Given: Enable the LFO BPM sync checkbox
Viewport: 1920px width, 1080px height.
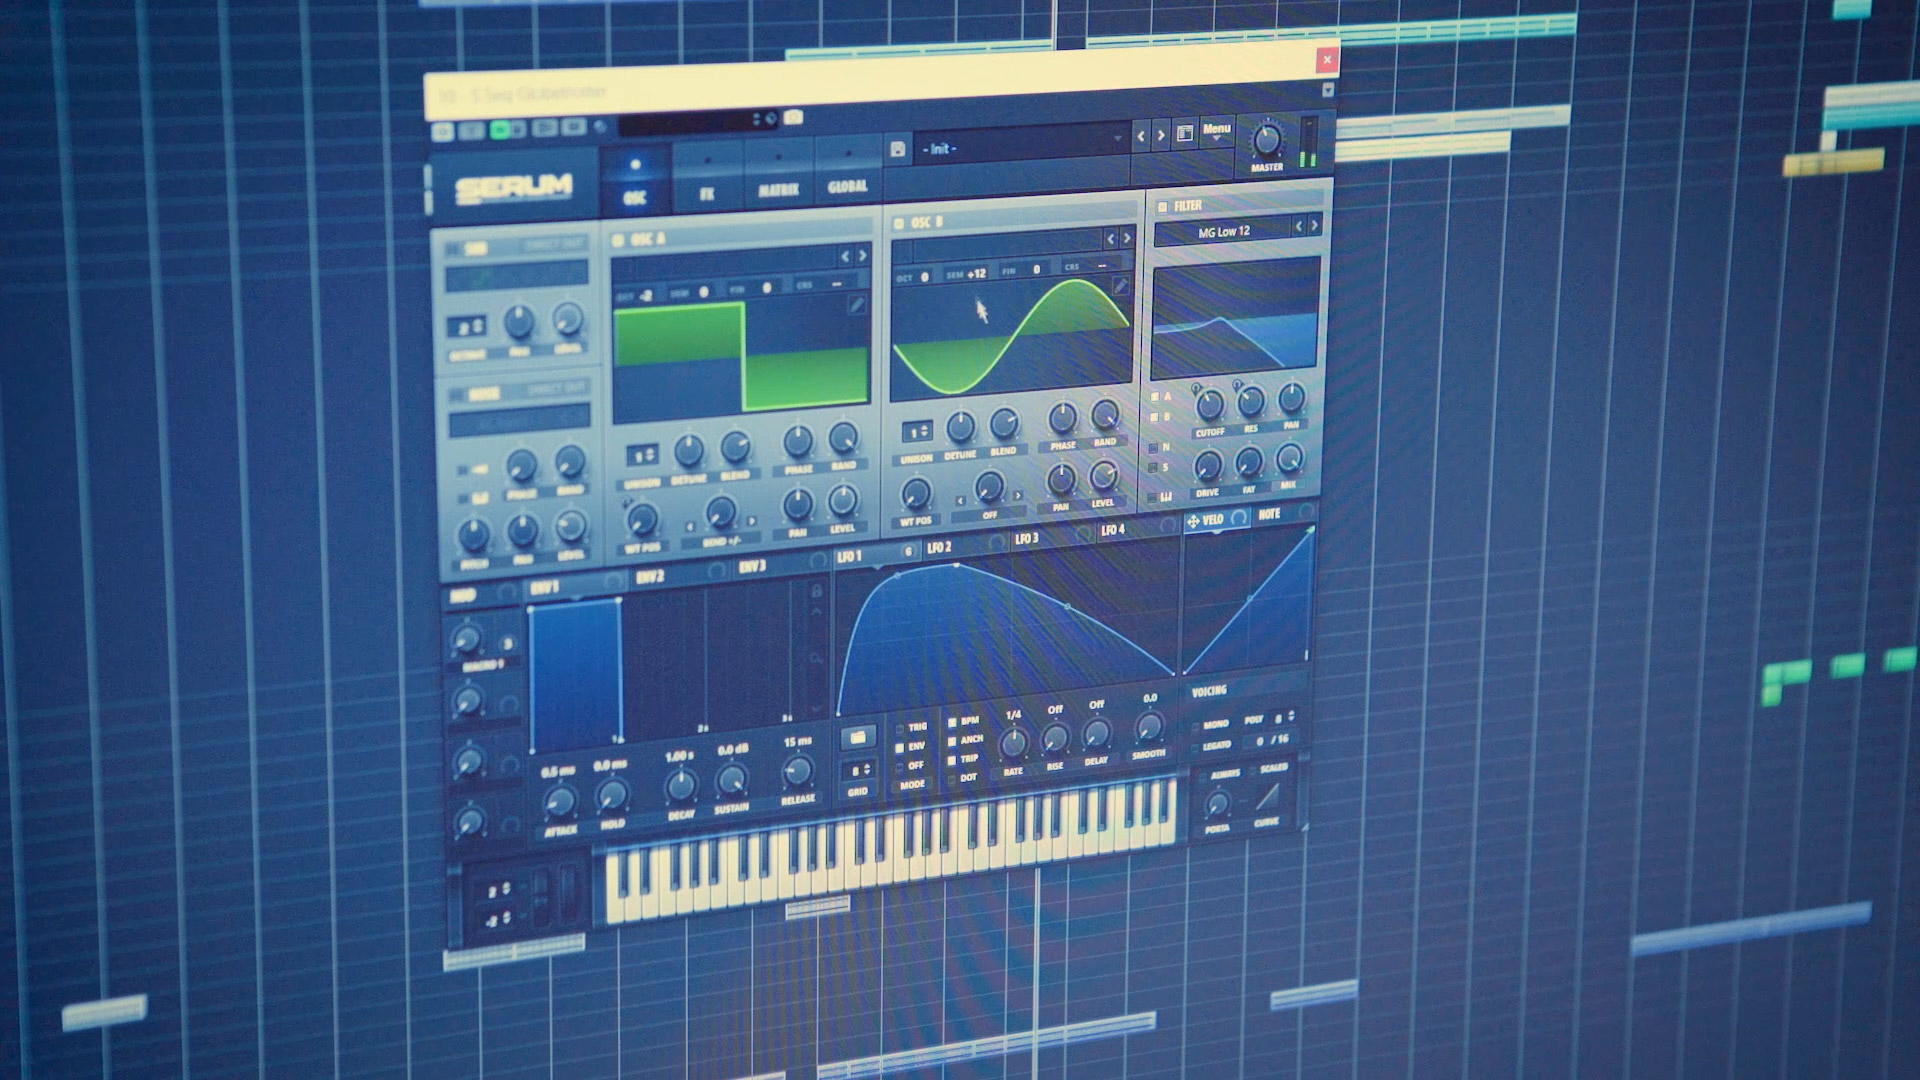Looking at the screenshot, I should tap(952, 721).
